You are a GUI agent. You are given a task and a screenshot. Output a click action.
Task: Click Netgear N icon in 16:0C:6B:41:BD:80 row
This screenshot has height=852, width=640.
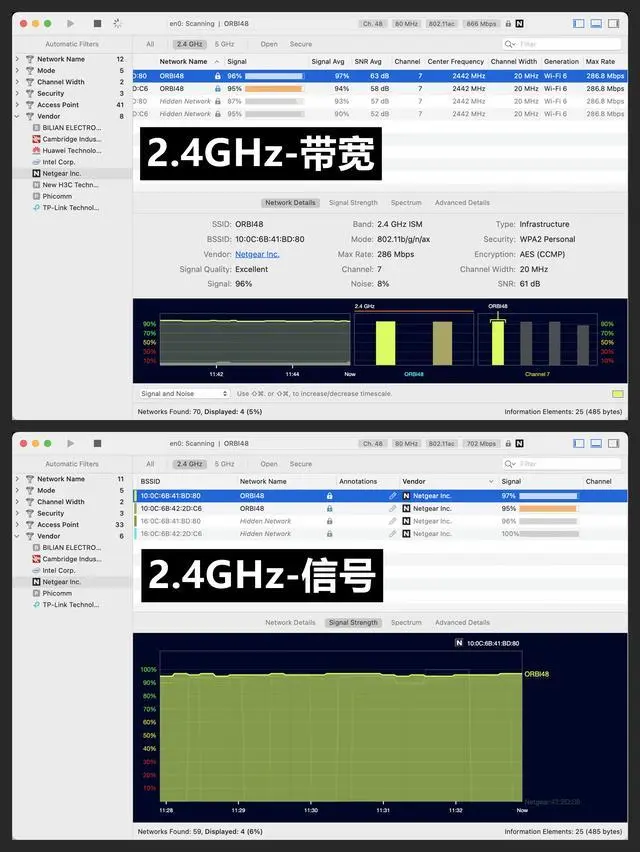pyautogui.click(x=406, y=521)
